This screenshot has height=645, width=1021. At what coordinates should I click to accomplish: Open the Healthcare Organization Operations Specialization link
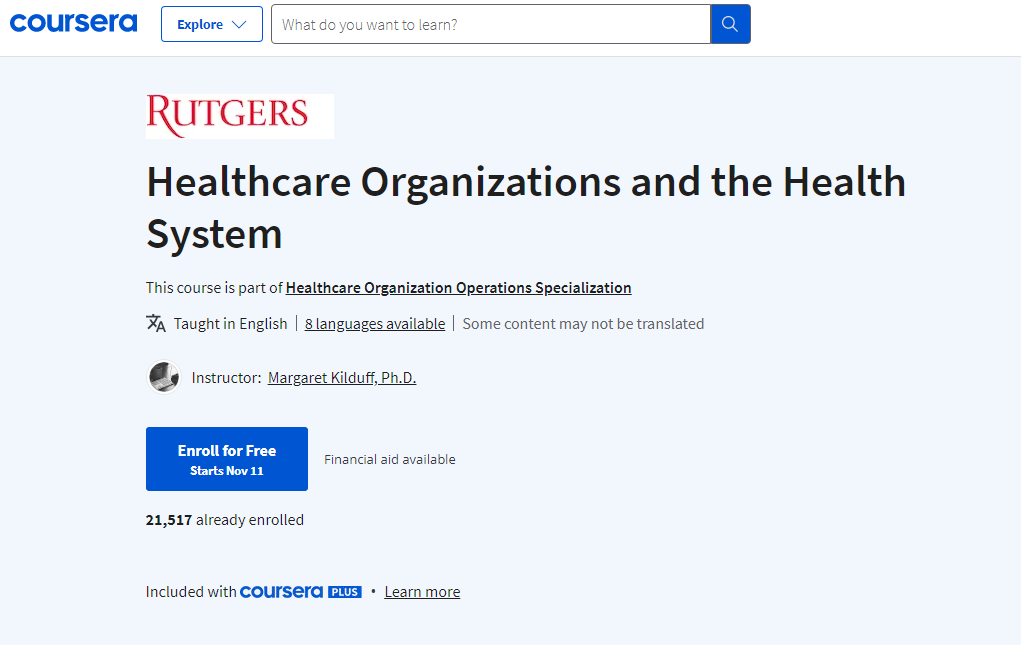pyautogui.click(x=458, y=287)
